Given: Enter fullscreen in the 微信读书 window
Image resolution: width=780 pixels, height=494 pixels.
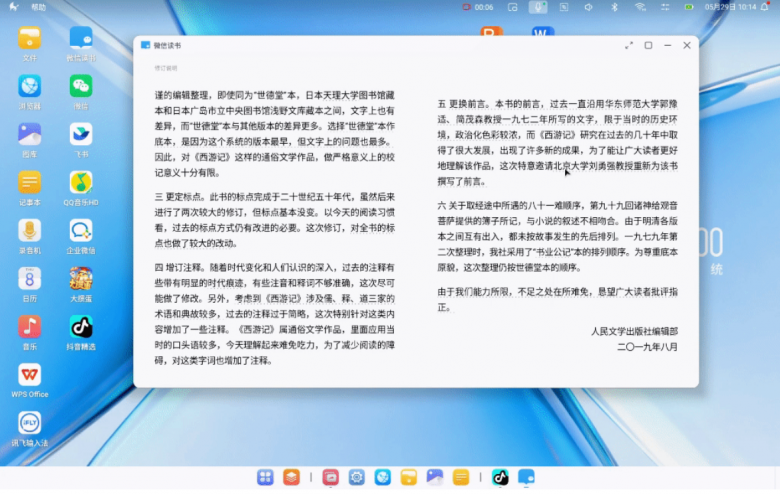Looking at the screenshot, I should (x=629, y=45).
